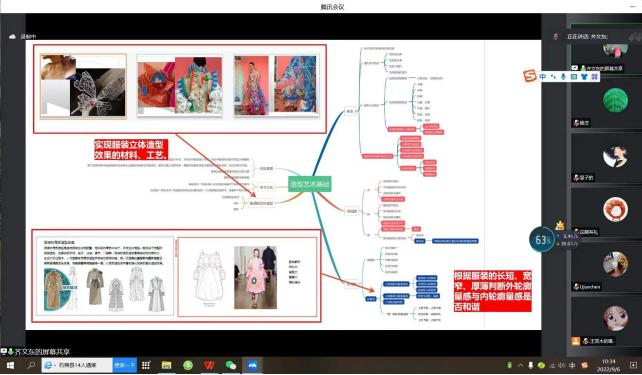Image resolution: width=642 pixels, height=375 pixels.
Task: Open WeChat from the taskbar
Action: [231, 365]
